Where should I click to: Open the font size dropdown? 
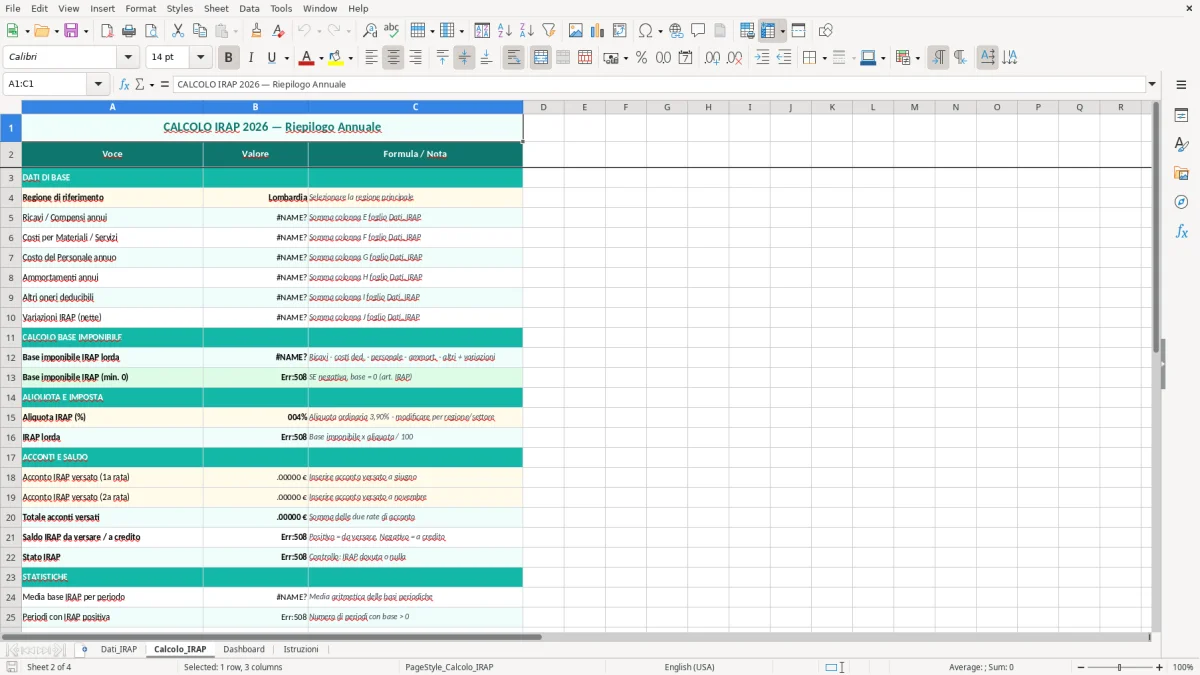click(200, 58)
